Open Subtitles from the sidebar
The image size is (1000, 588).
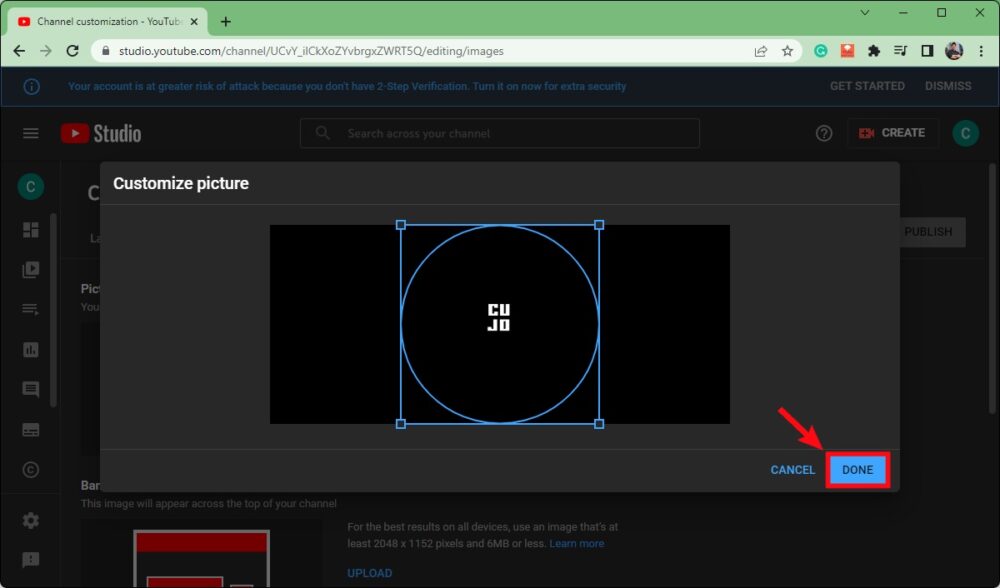tap(31, 430)
